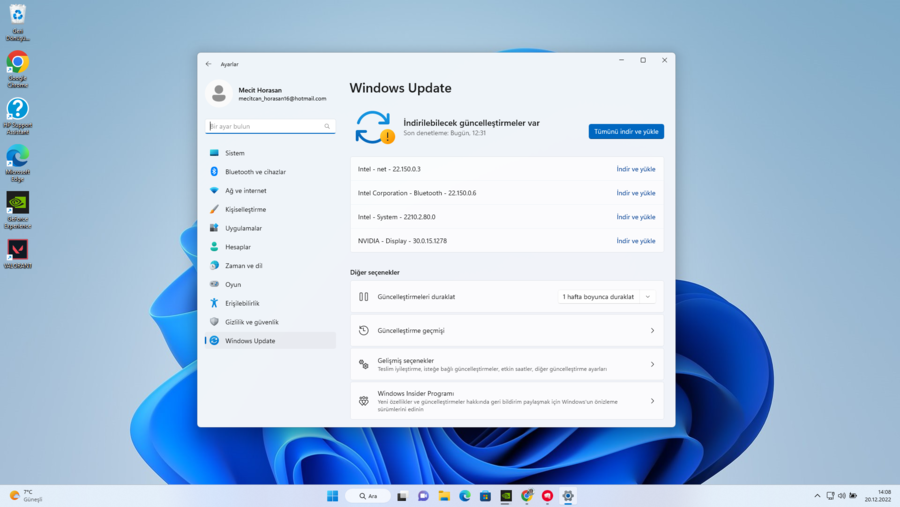900x507 pixels.
Task: Open the weather widget showing 7°C
Action: [26, 496]
